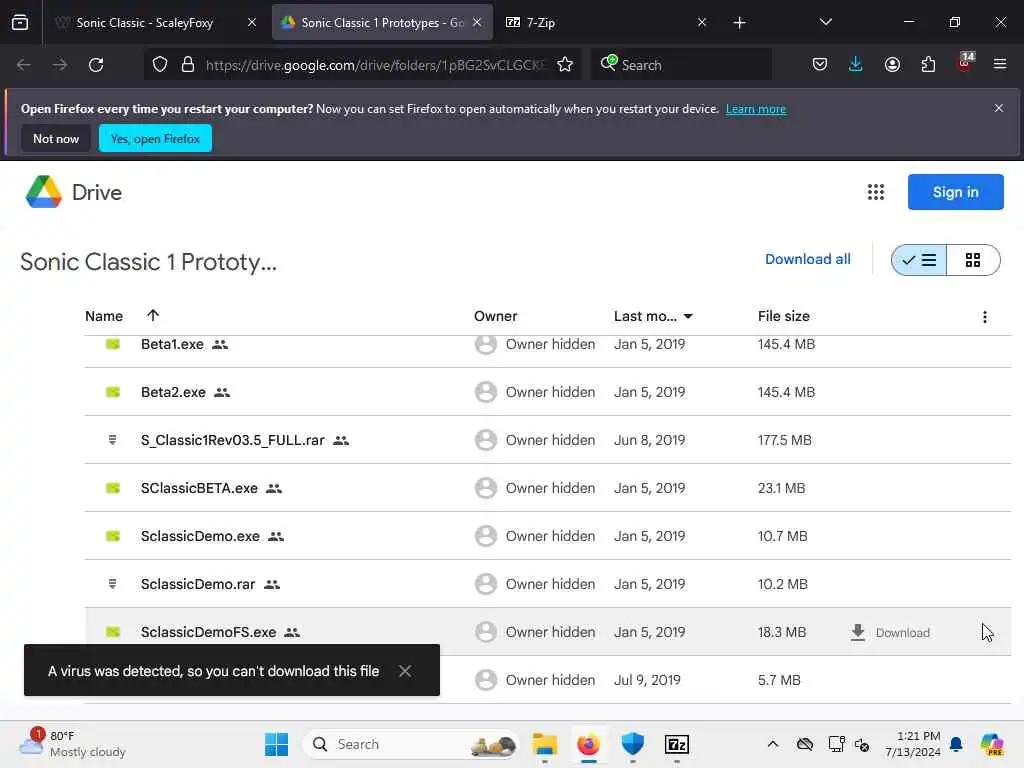The image size is (1024, 768).
Task: Close the 7-Zip tab
Action: click(x=701, y=22)
